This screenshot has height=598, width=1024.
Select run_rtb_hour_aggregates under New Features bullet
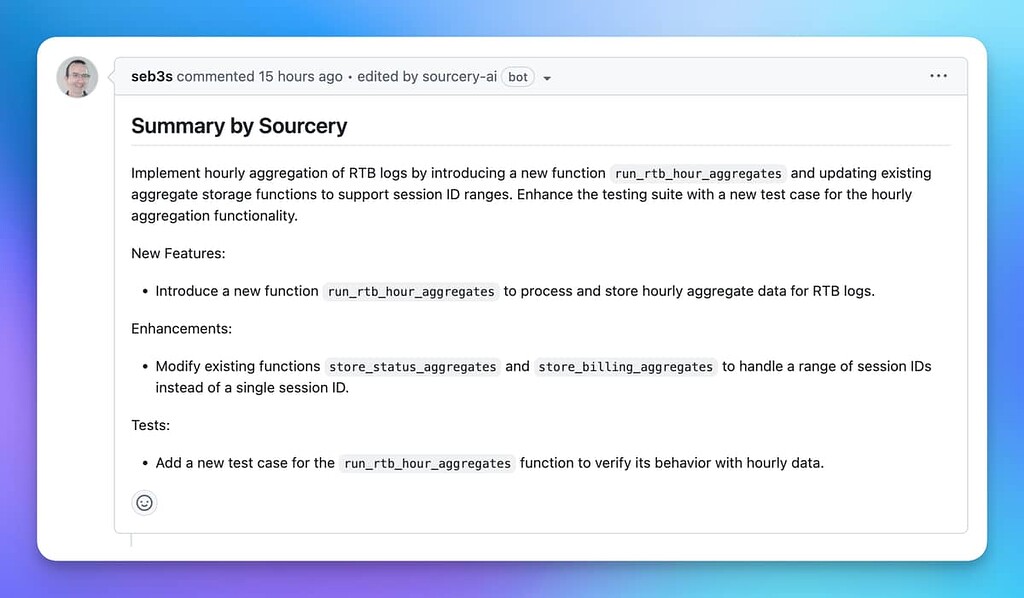[411, 291]
